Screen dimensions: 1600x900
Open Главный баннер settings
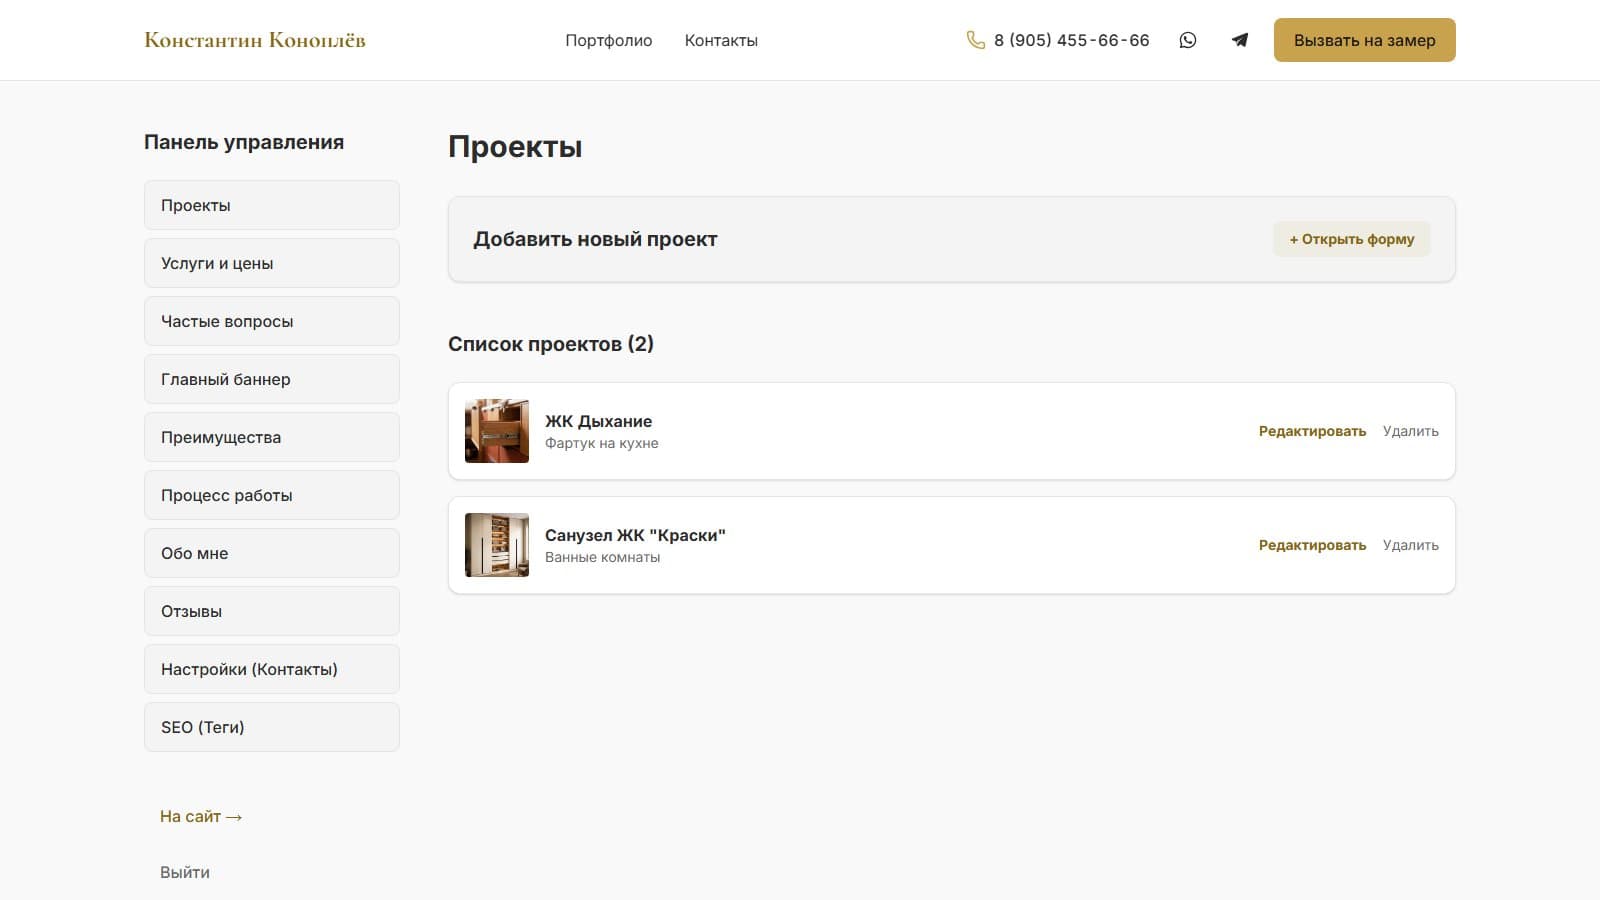click(272, 379)
